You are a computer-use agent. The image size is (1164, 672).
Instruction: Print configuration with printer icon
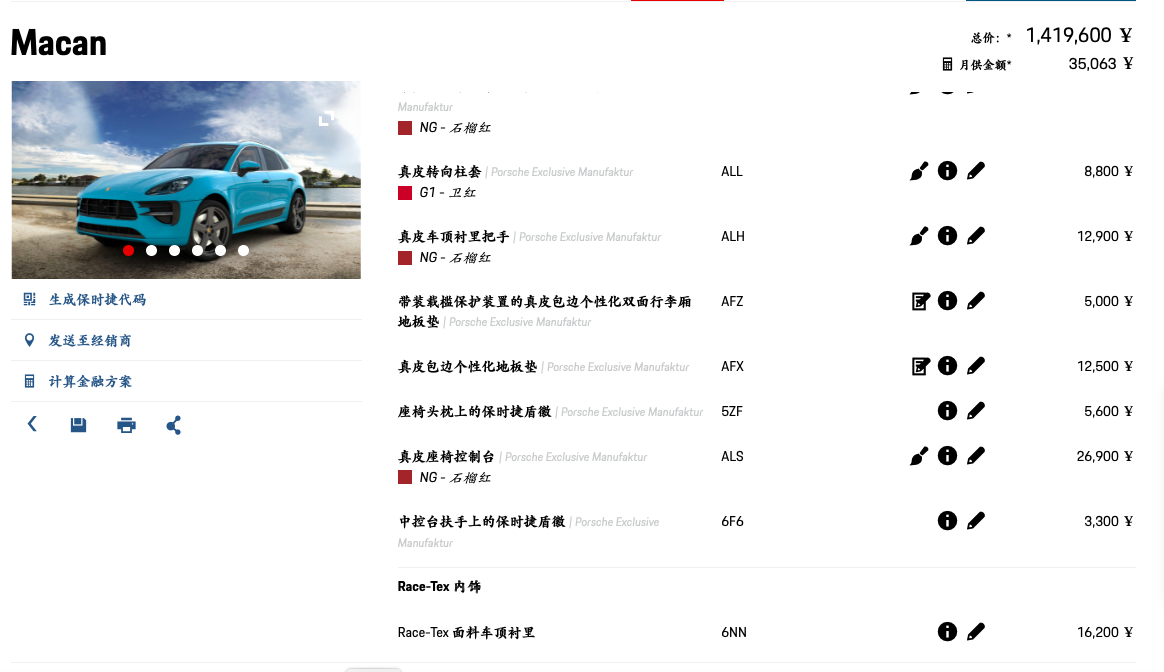pos(126,425)
